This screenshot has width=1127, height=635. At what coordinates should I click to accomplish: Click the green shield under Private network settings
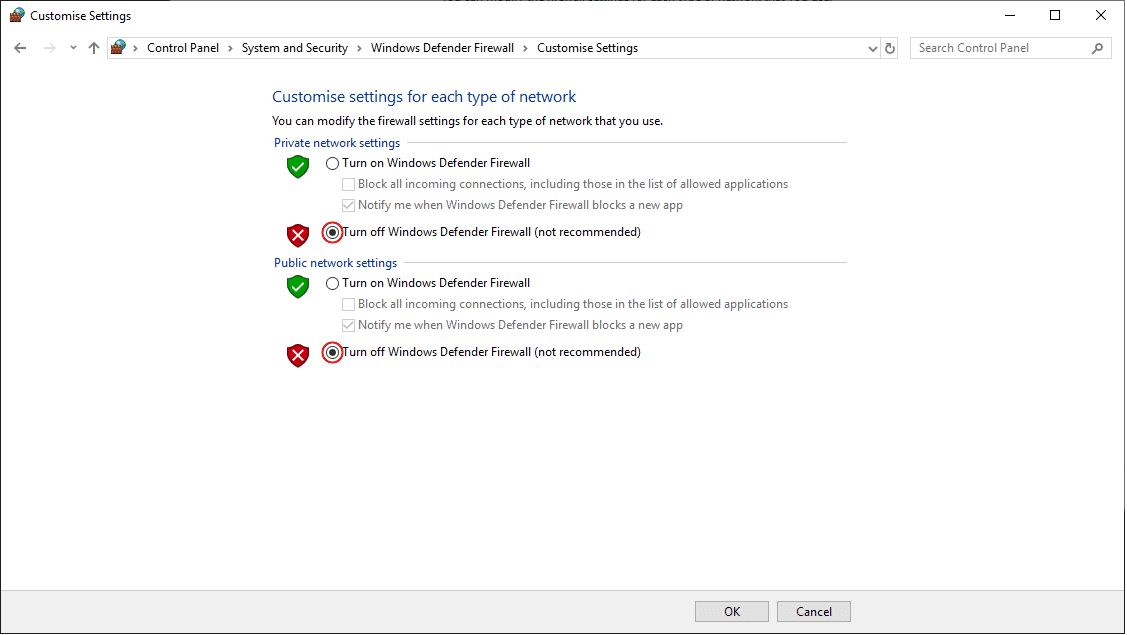point(298,166)
